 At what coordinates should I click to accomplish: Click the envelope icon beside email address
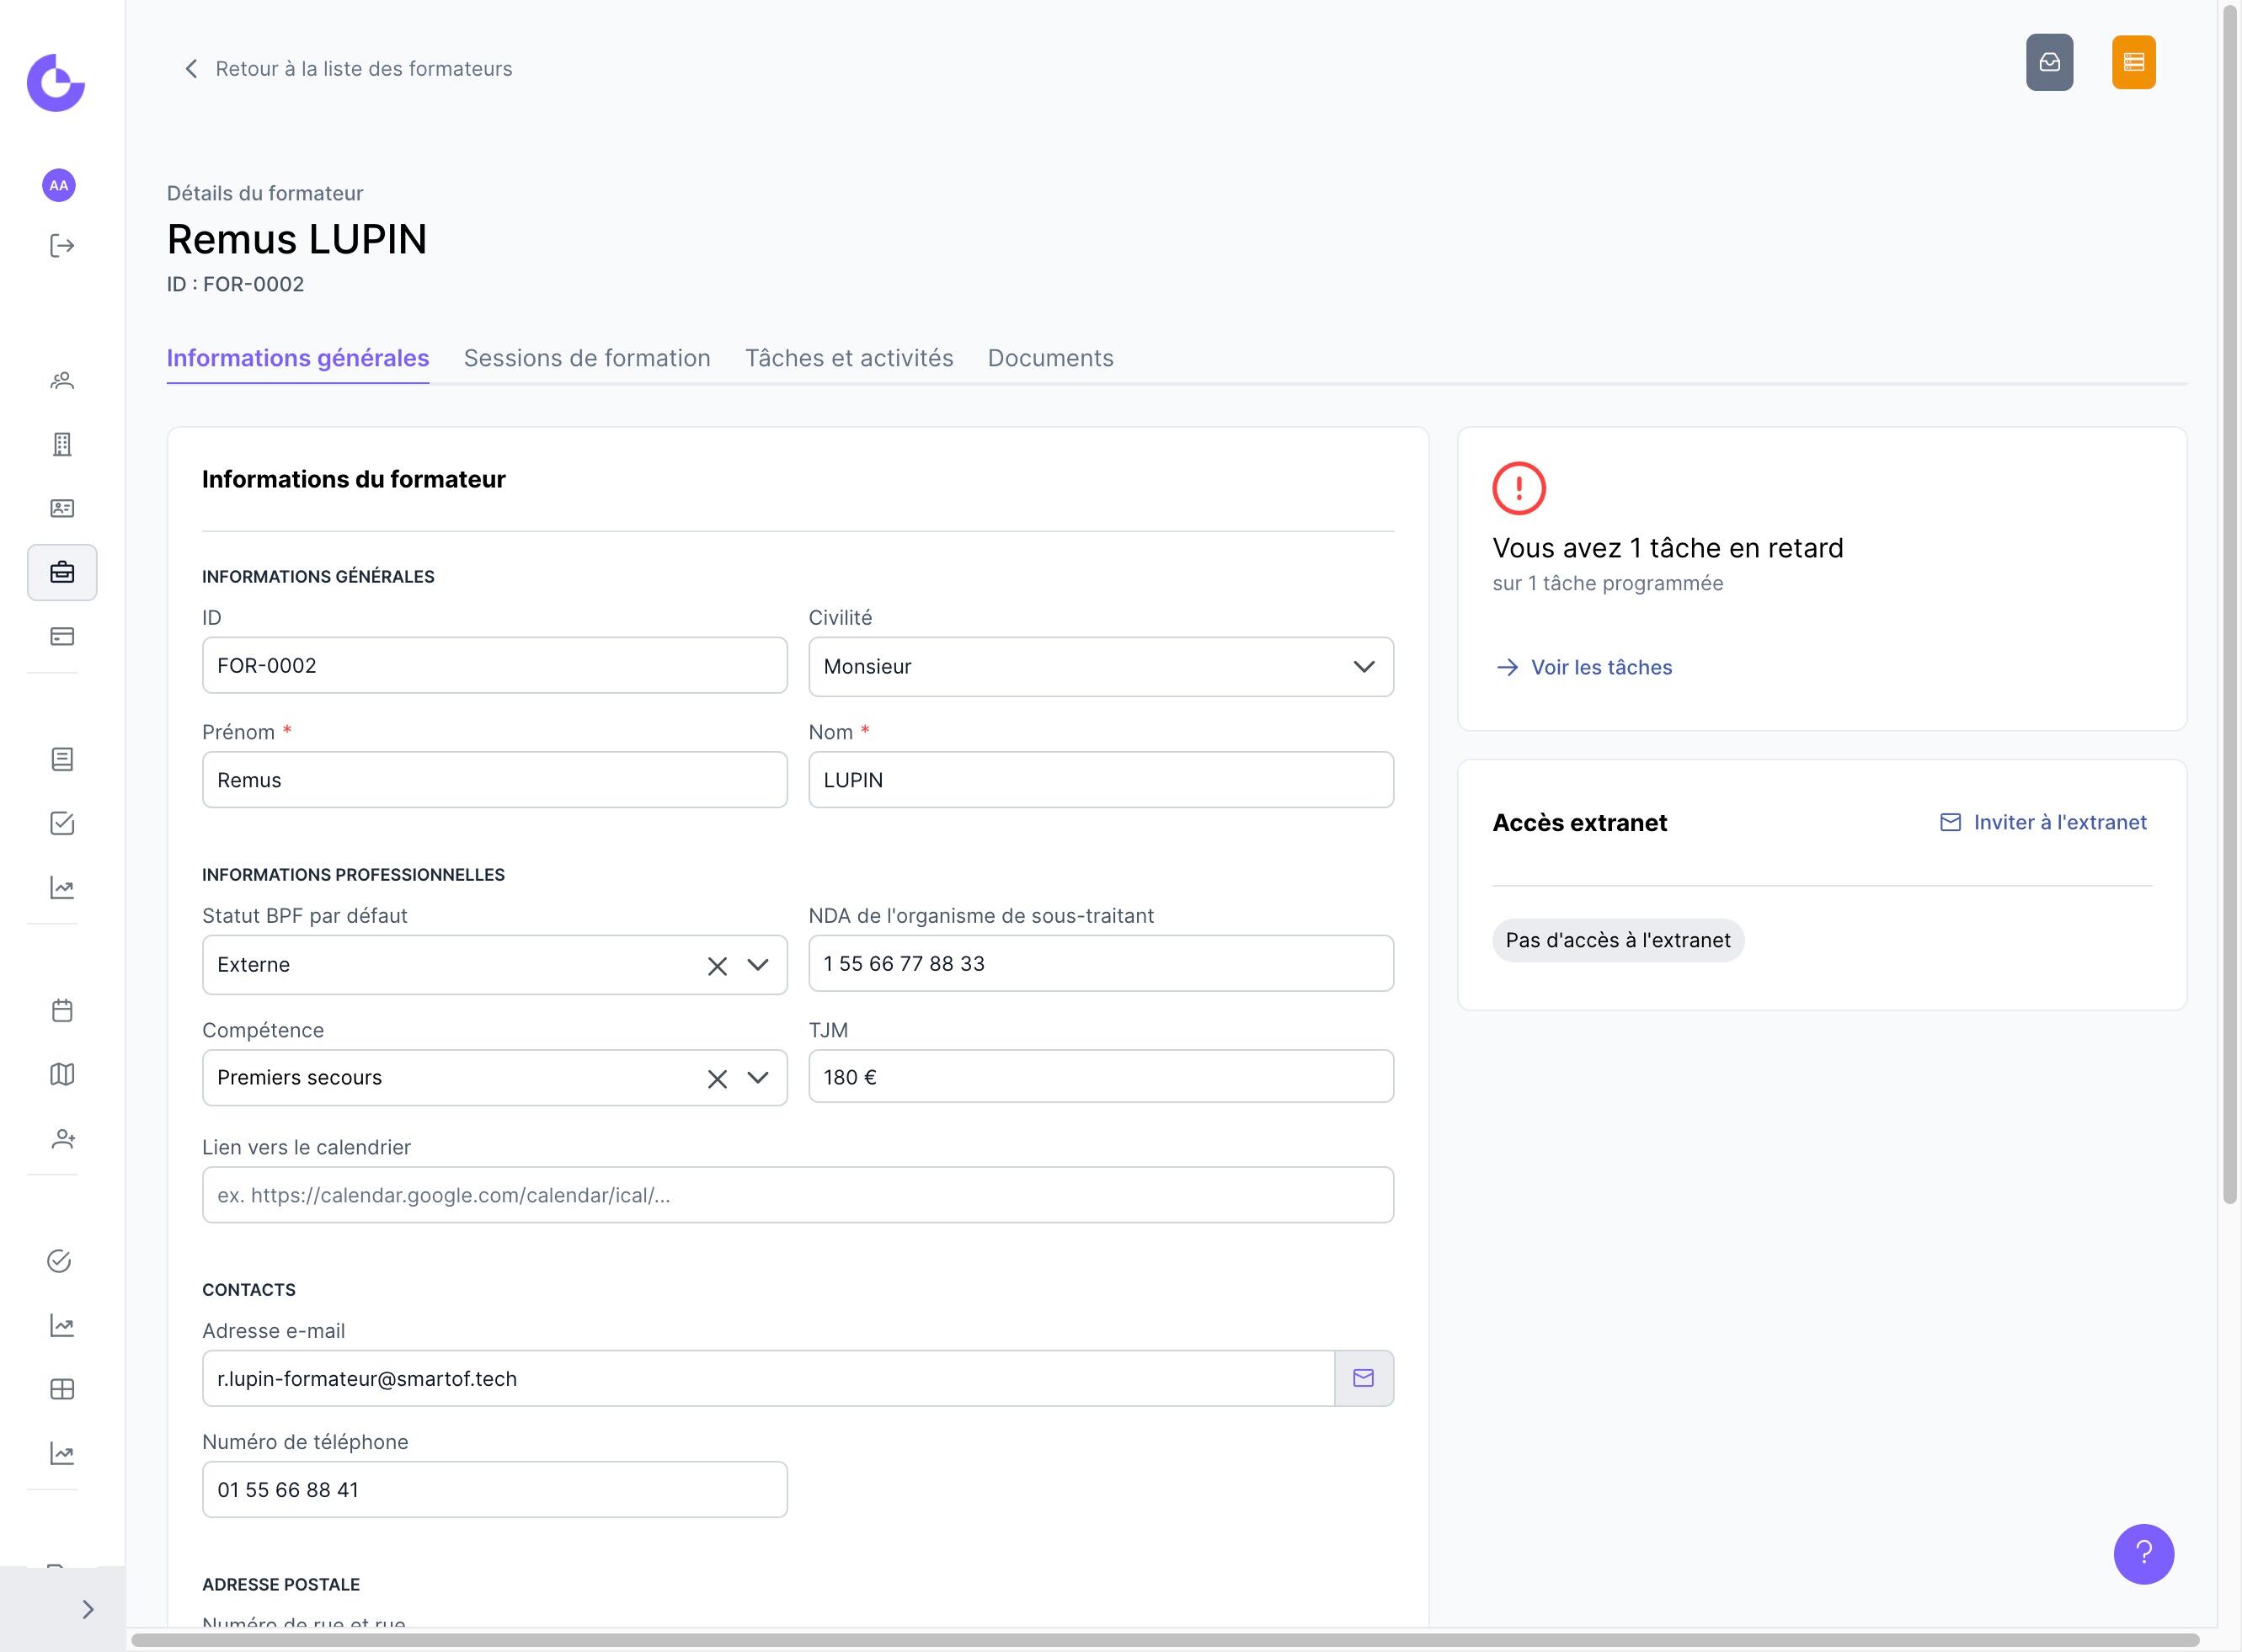coord(1363,1378)
